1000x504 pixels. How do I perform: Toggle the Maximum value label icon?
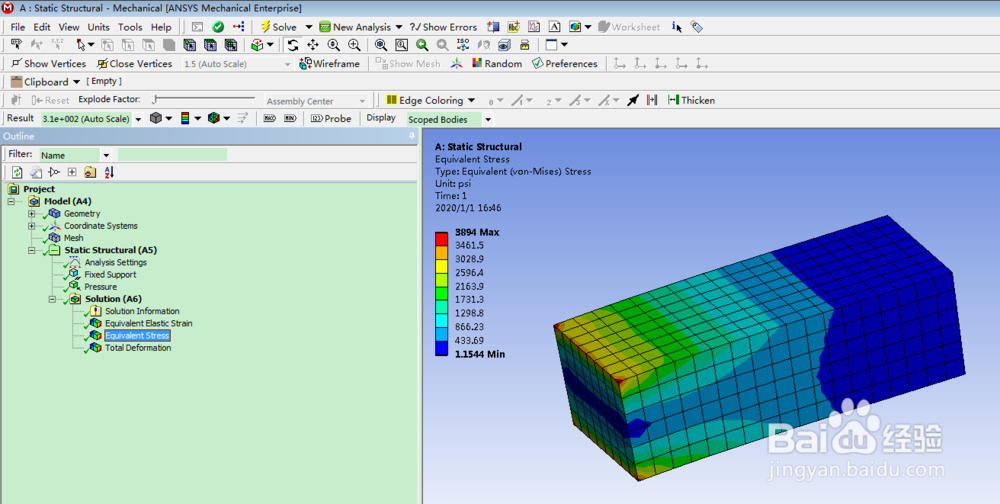pos(269,119)
